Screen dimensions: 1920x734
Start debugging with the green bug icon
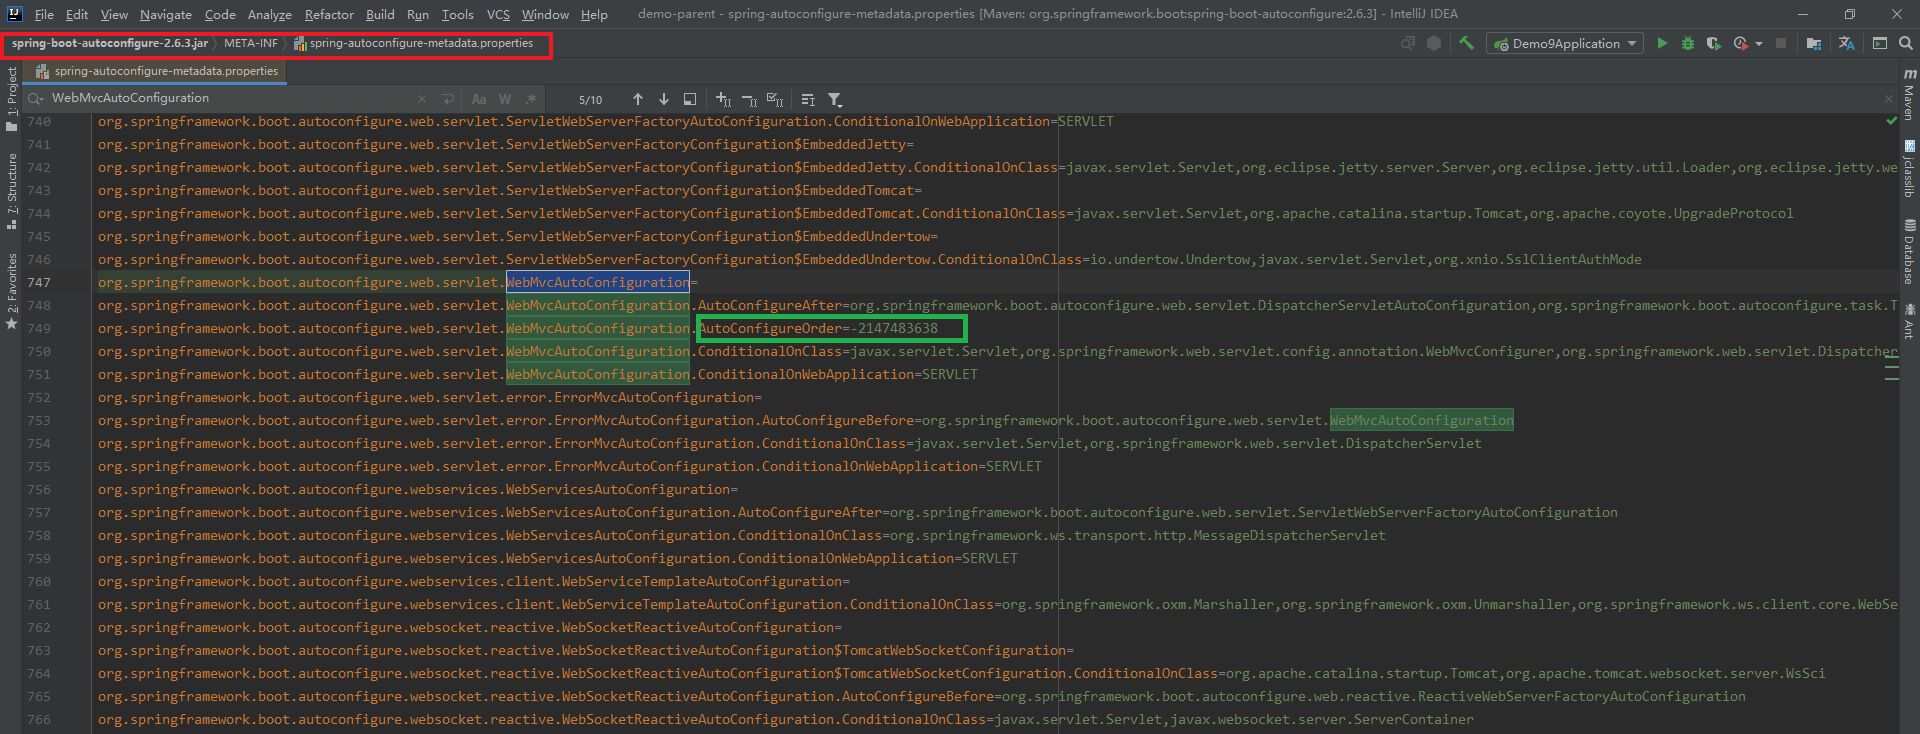coord(1688,43)
